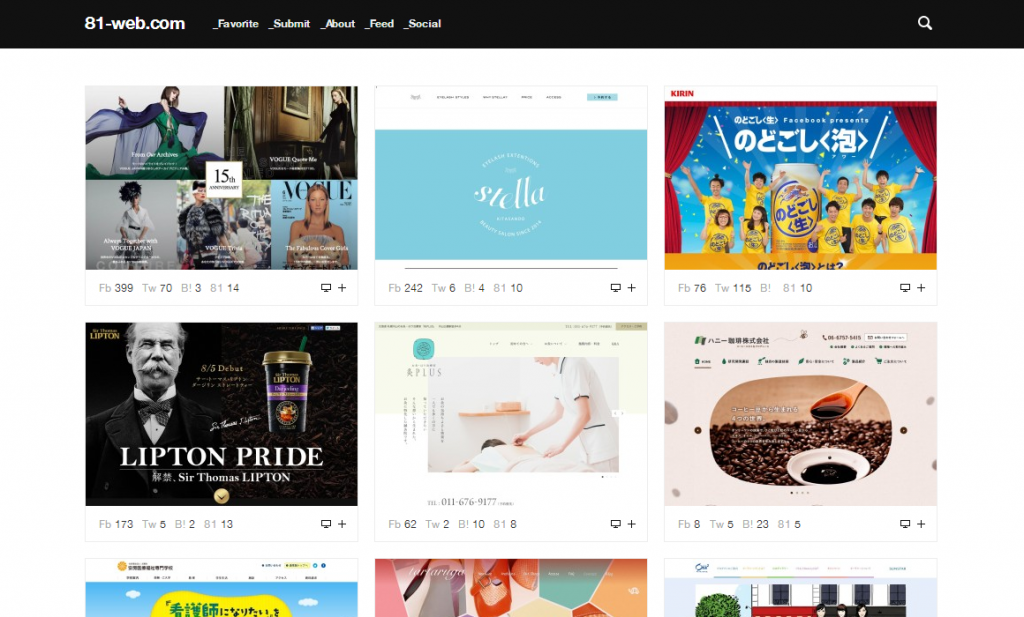Click the monitor icon on Lipton card

pyautogui.click(x=326, y=524)
